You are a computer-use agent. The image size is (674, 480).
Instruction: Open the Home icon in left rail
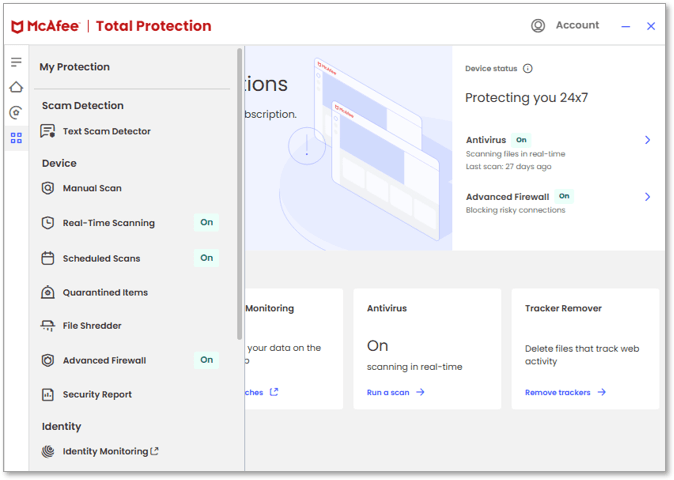click(16, 87)
